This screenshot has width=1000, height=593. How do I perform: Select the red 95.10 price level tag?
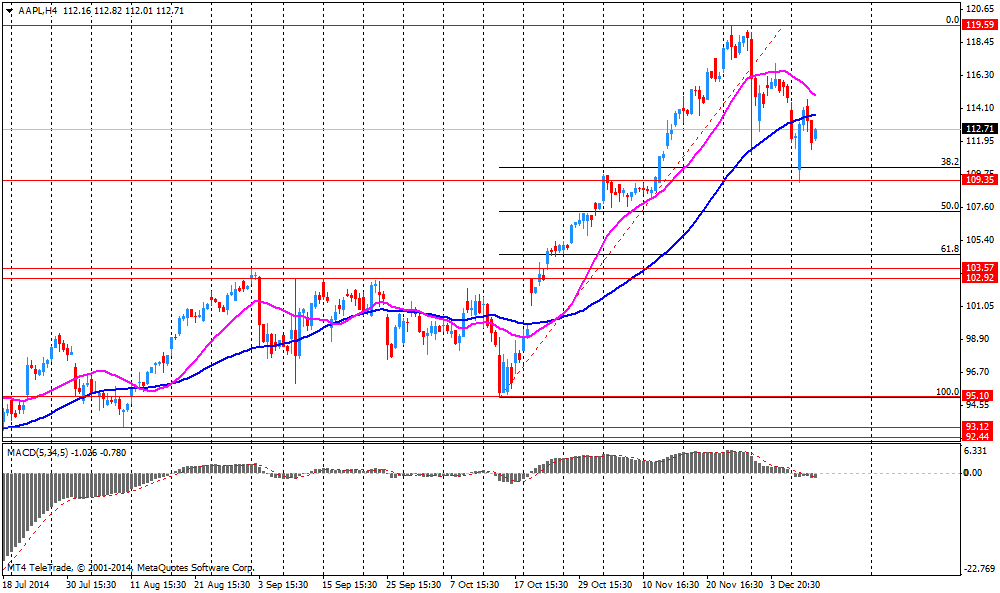tap(980, 395)
